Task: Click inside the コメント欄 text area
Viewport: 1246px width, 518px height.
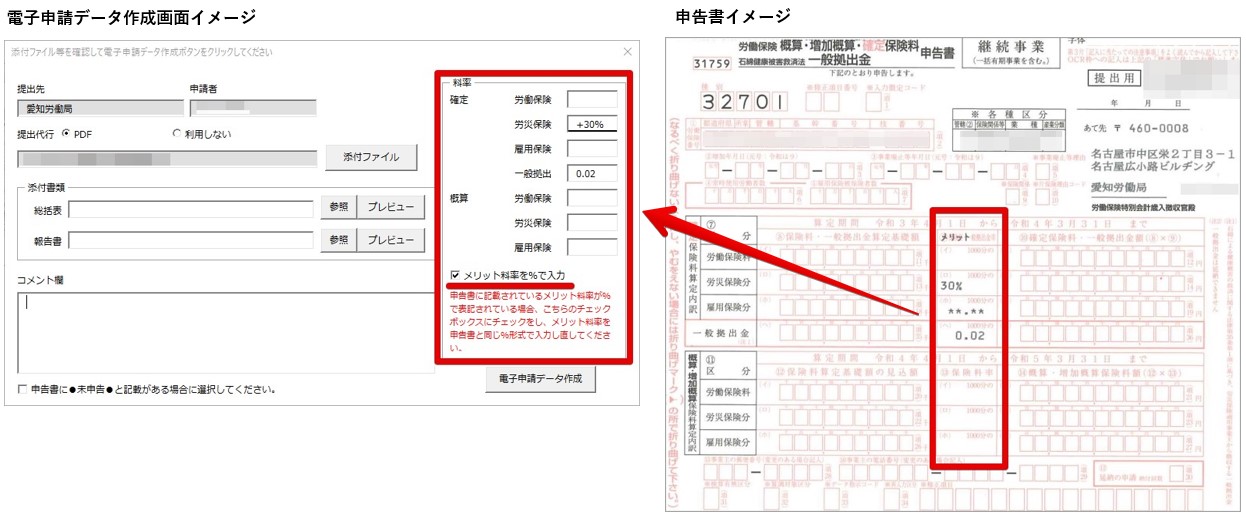Action: (226, 331)
